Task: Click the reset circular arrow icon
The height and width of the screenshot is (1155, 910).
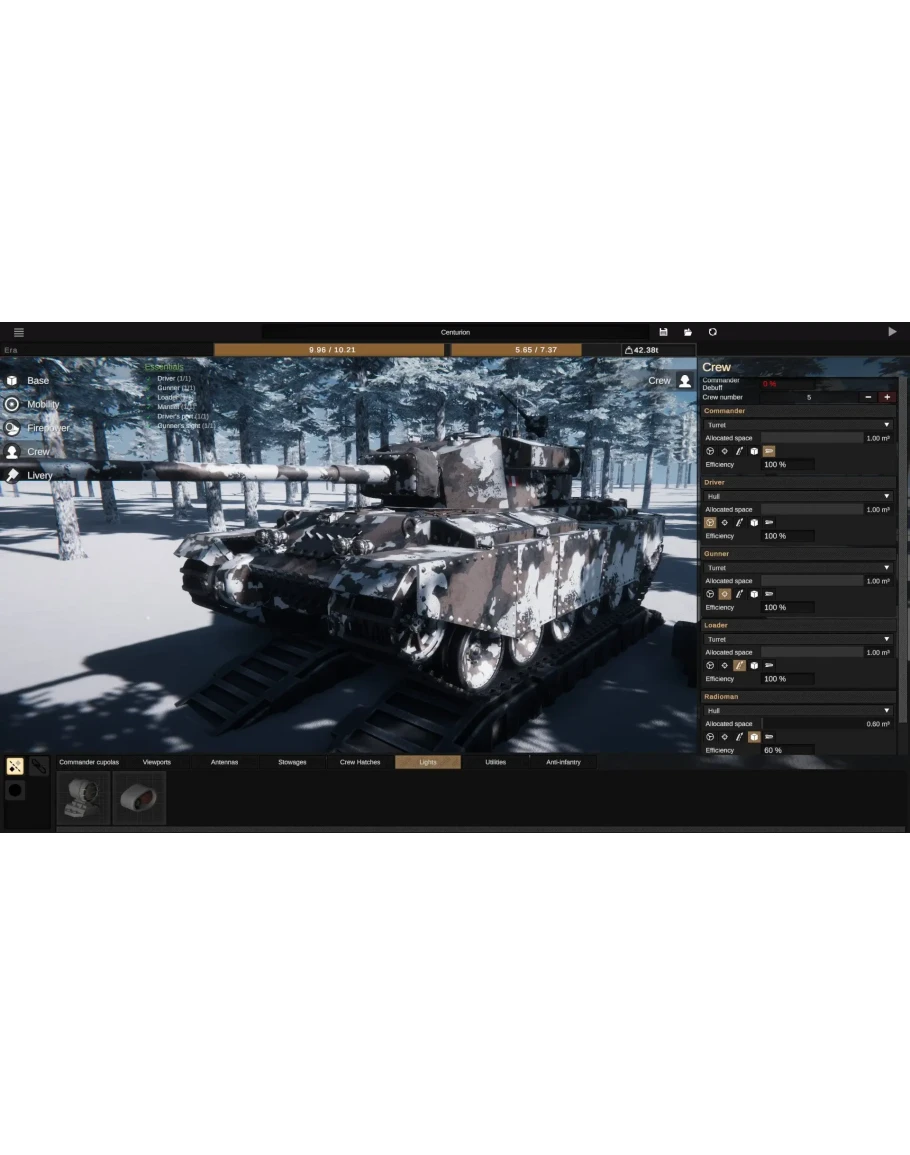Action: pyautogui.click(x=713, y=332)
